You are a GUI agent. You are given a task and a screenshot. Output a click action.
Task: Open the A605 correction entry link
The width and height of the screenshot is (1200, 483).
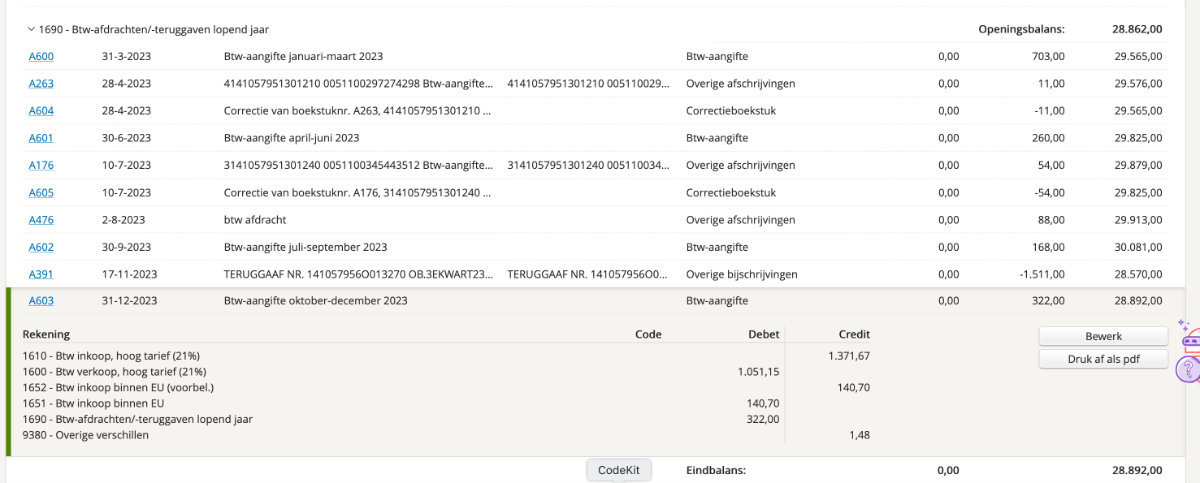[41, 192]
